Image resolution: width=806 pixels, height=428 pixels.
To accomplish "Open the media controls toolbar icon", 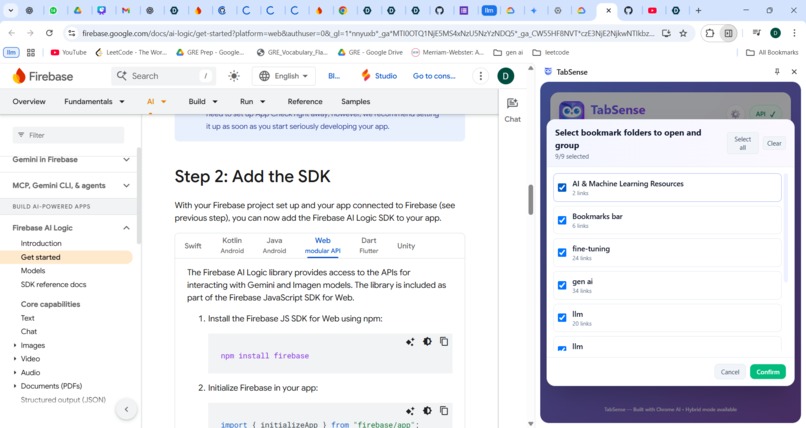I will pos(756,33).
